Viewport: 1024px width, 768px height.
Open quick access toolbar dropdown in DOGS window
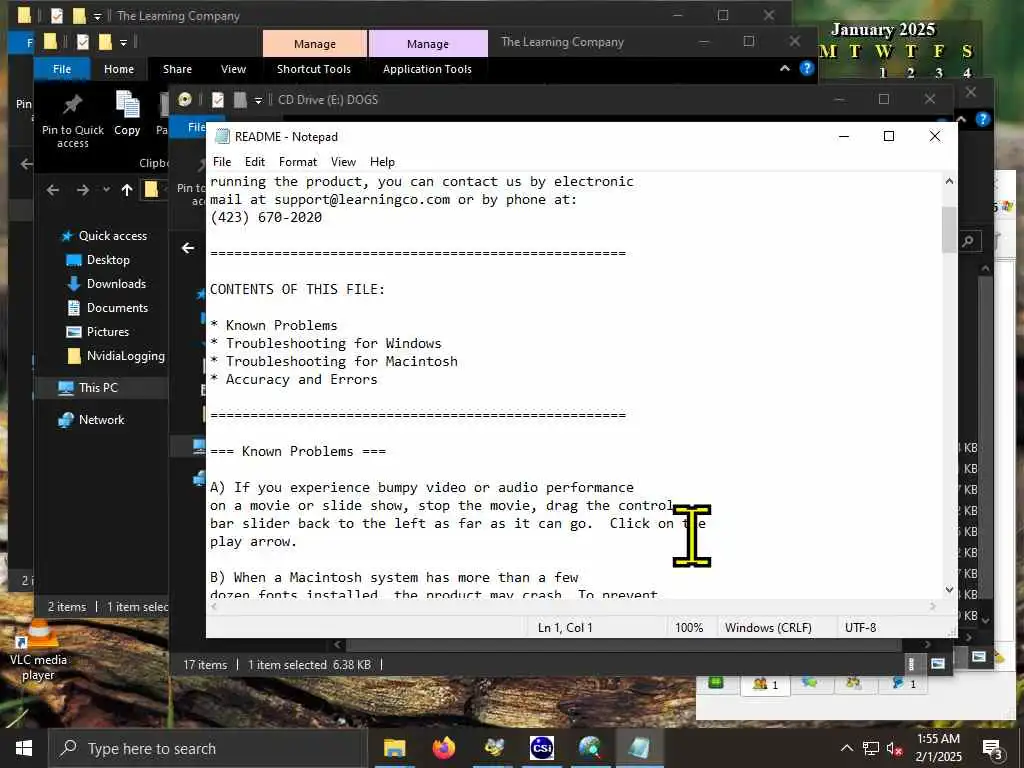click(x=258, y=100)
